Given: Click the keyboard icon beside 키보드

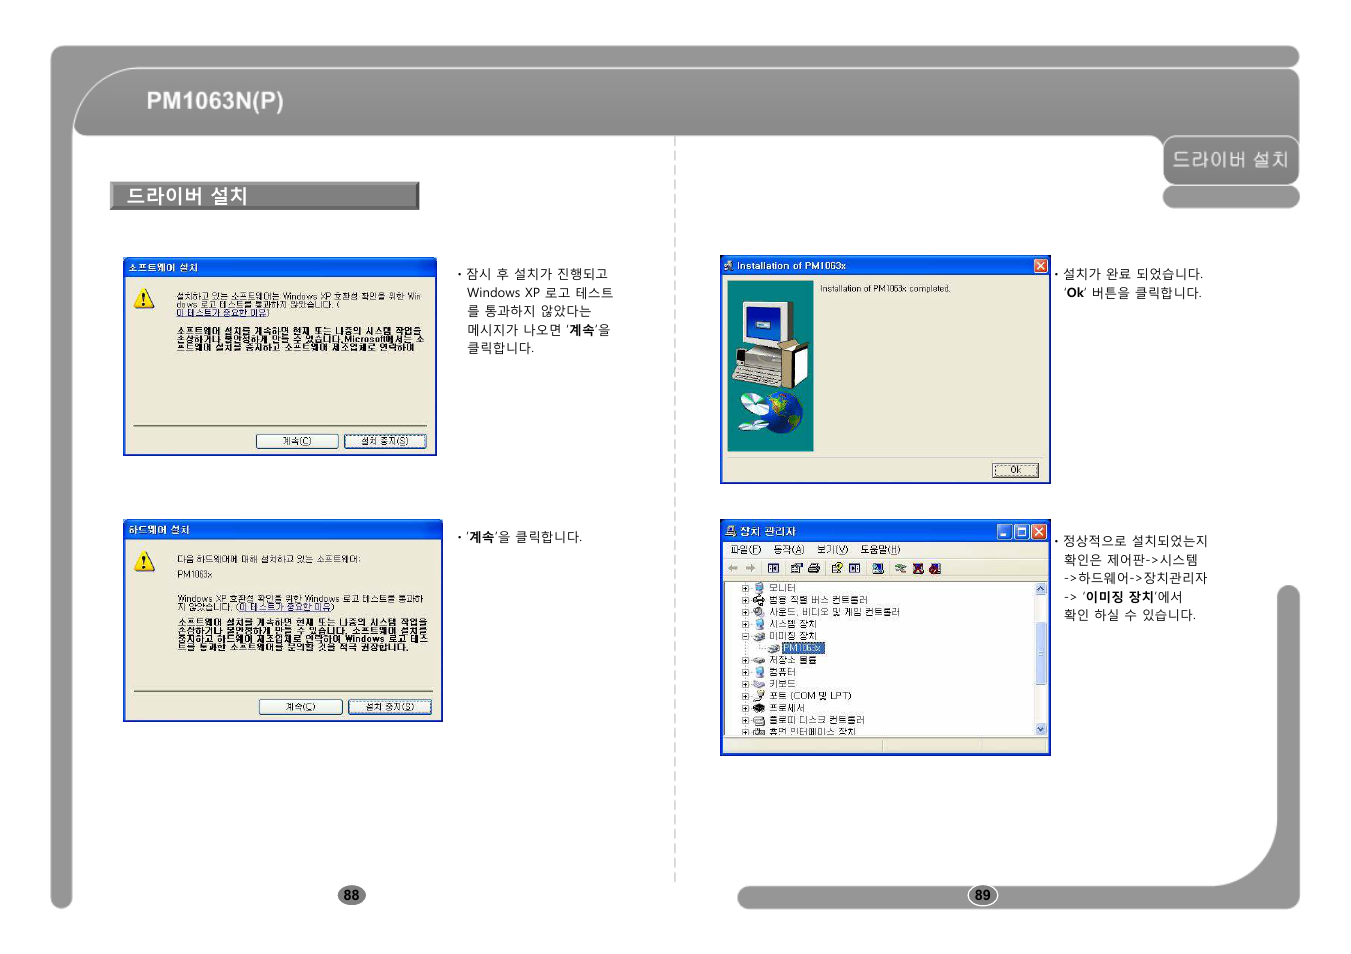Looking at the screenshot, I should [x=759, y=684].
